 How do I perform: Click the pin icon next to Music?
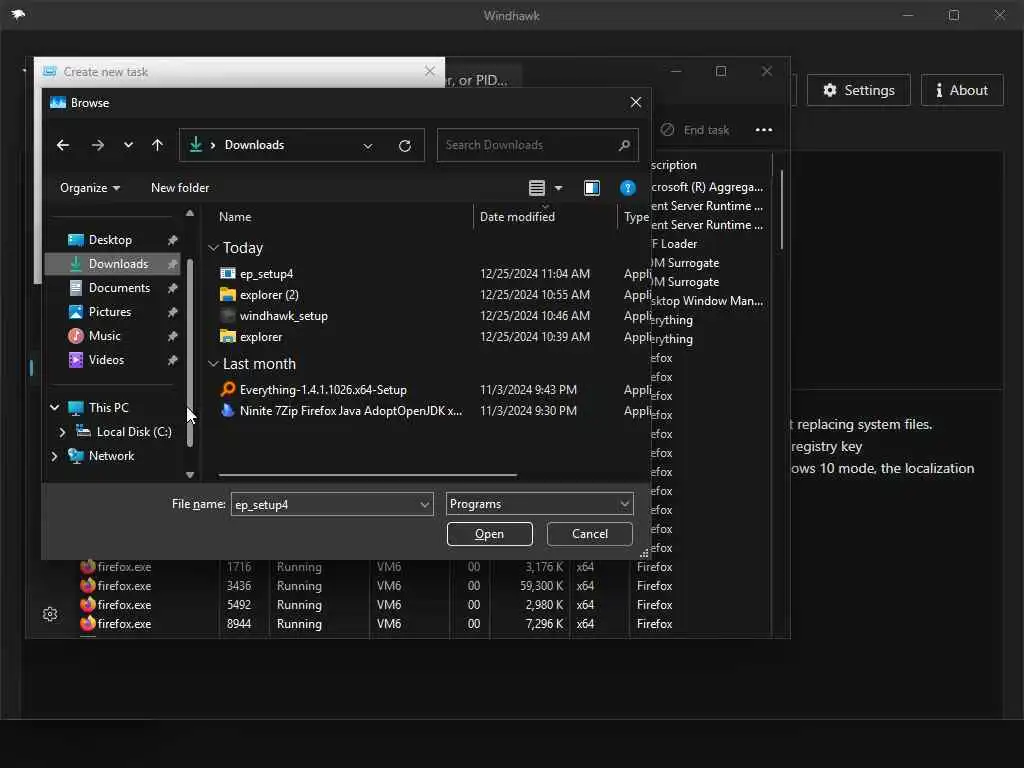pos(172,336)
